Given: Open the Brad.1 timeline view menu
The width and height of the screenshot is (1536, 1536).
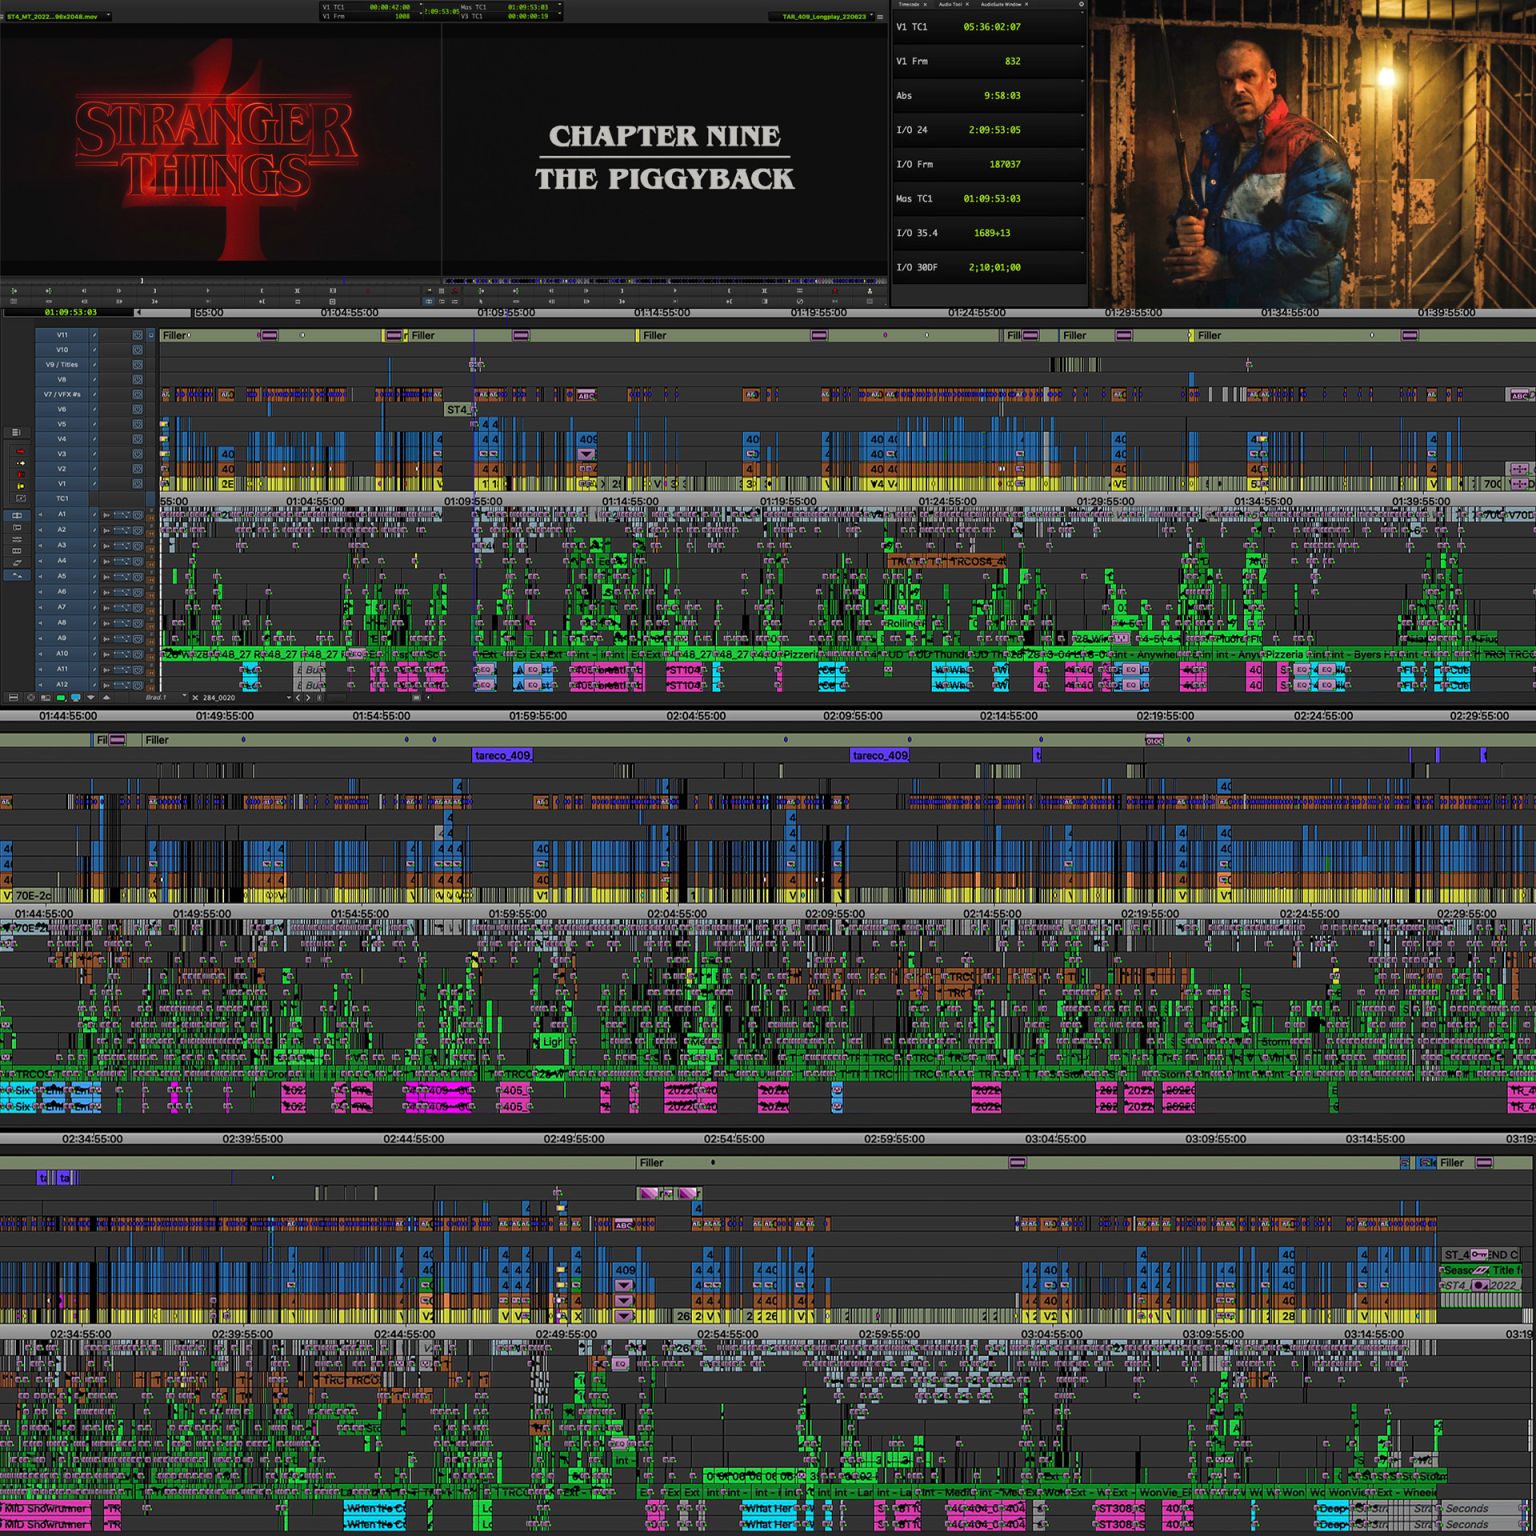Looking at the screenshot, I should point(156,698).
